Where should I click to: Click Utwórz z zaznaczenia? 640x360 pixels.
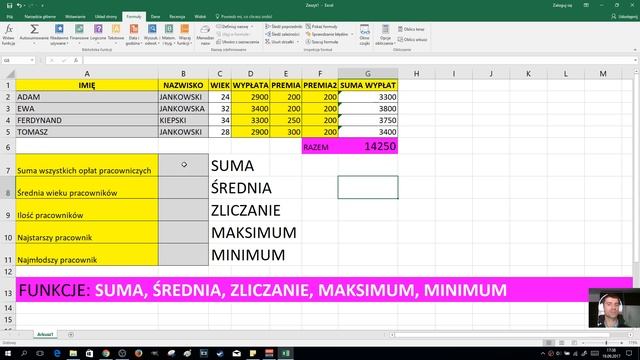click(238, 42)
